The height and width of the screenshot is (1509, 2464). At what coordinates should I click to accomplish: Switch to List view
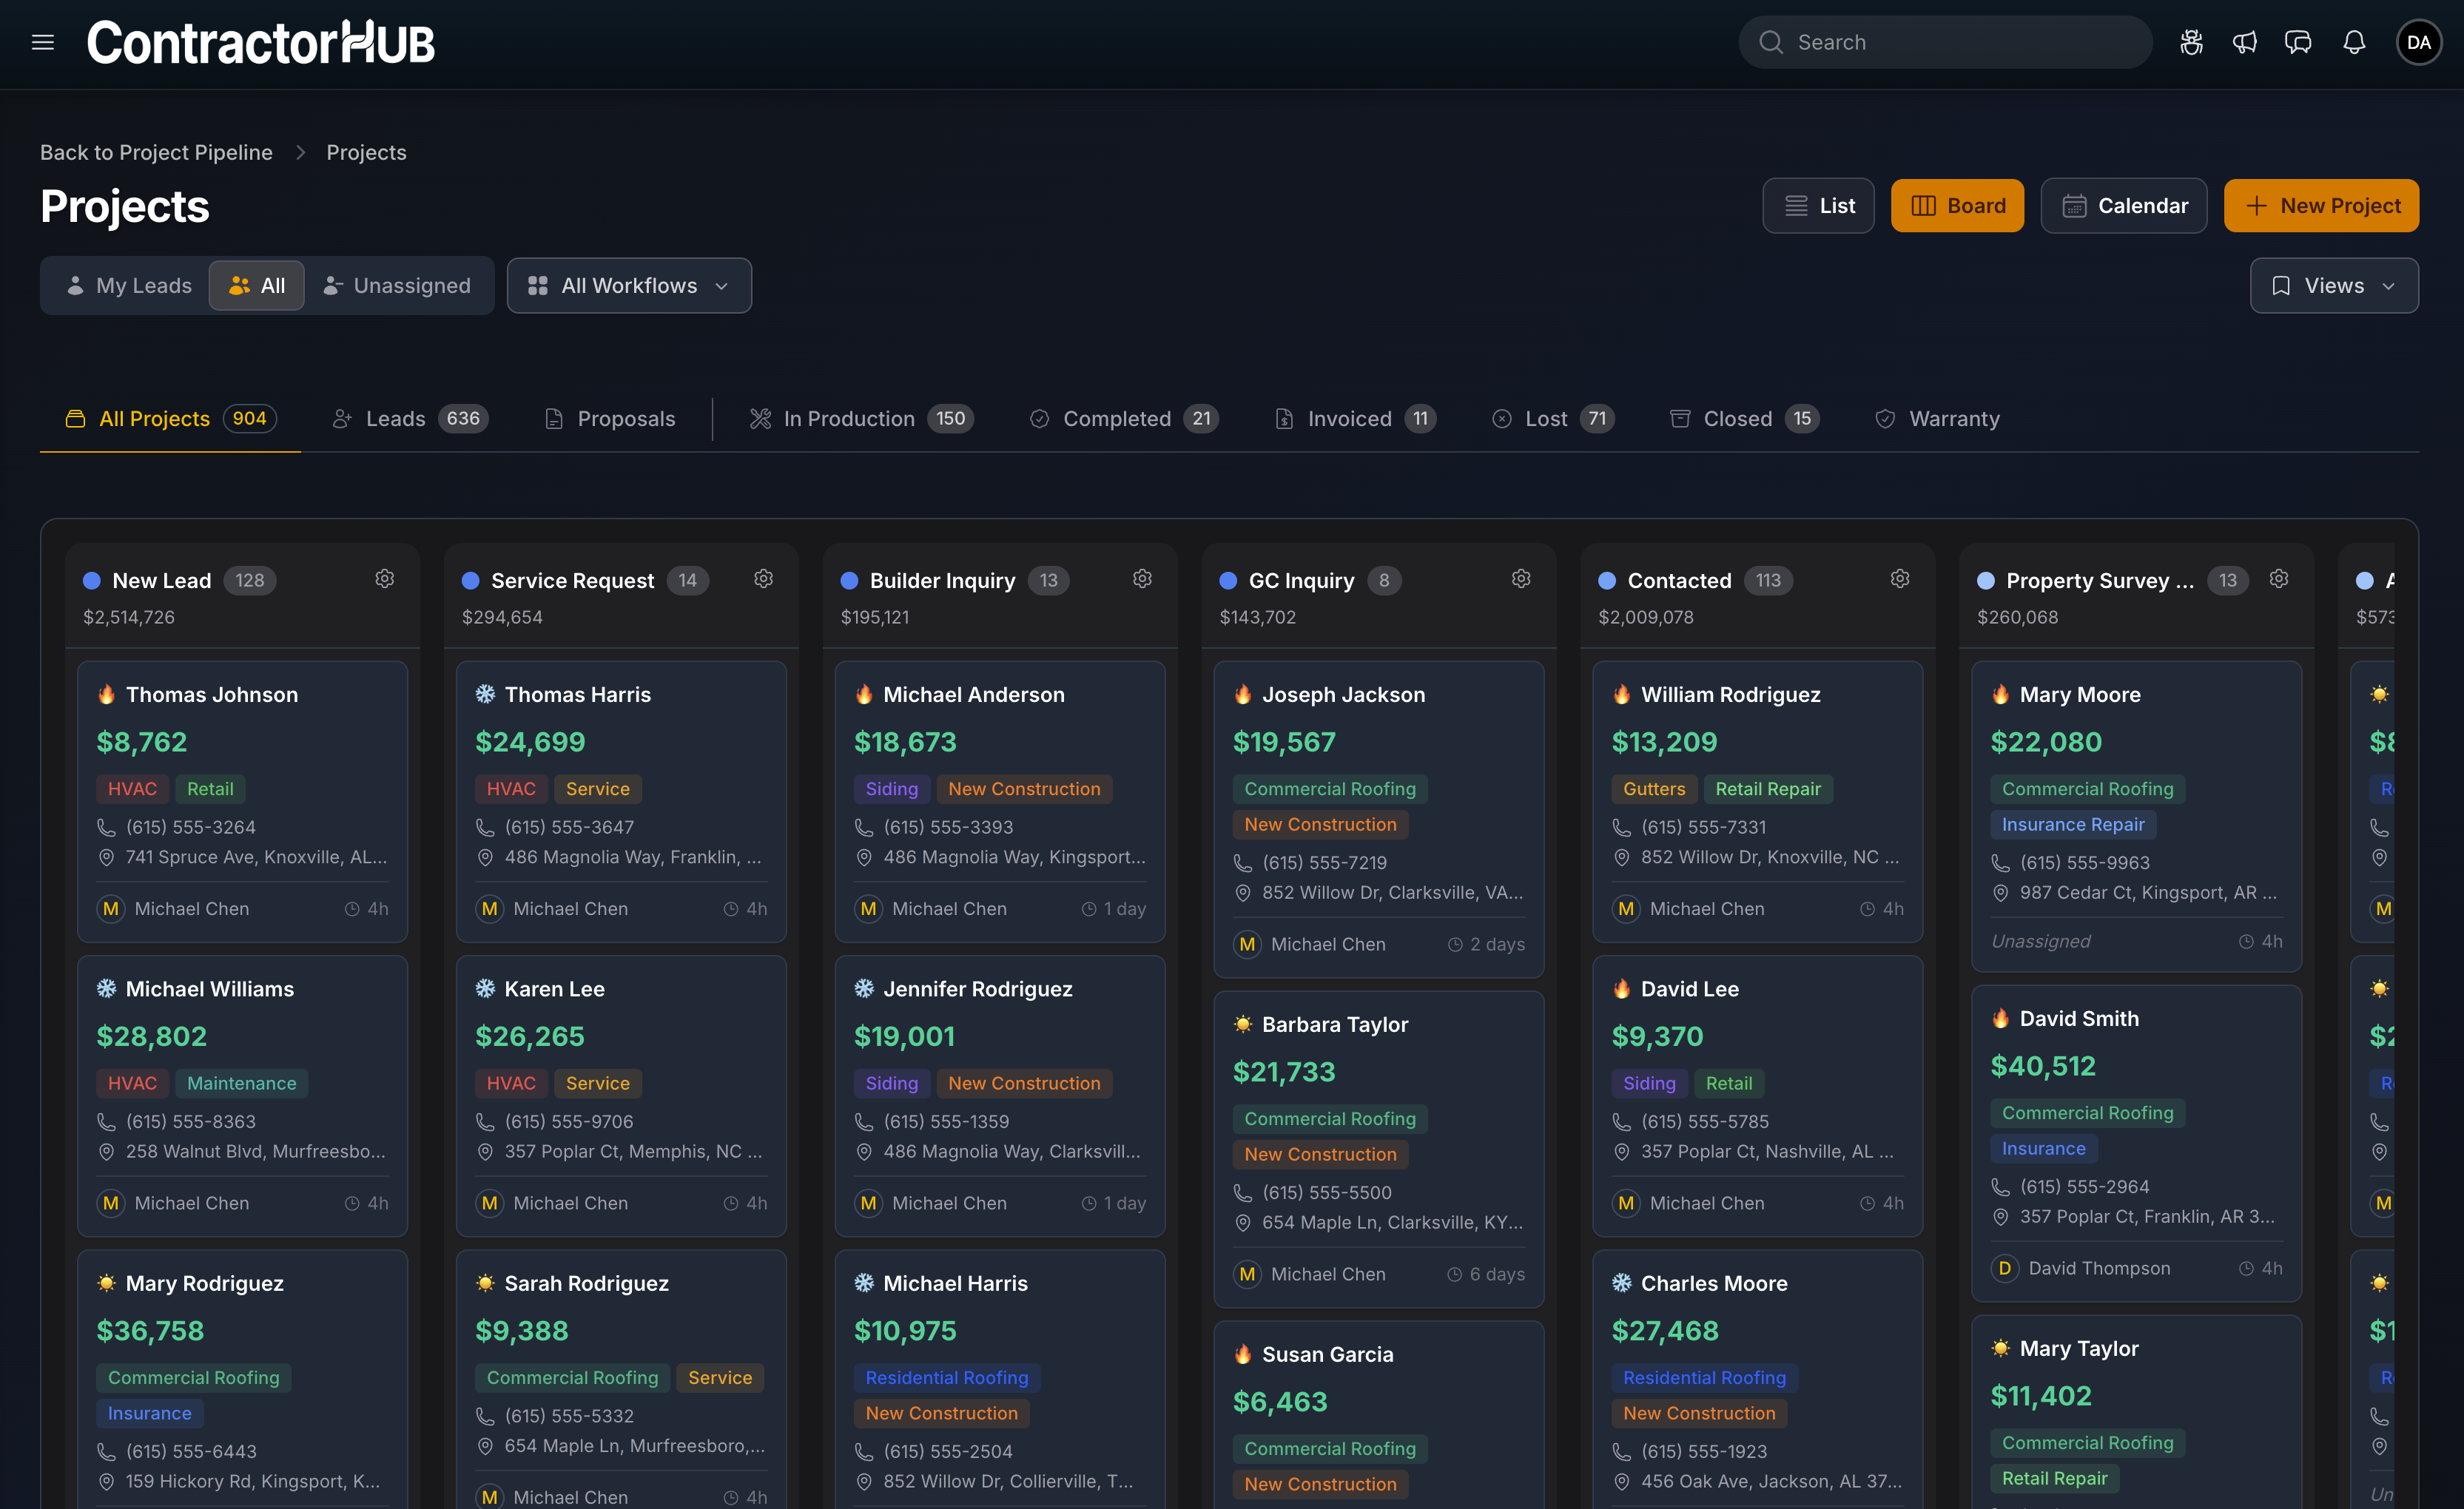click(x=1818, y=205)
